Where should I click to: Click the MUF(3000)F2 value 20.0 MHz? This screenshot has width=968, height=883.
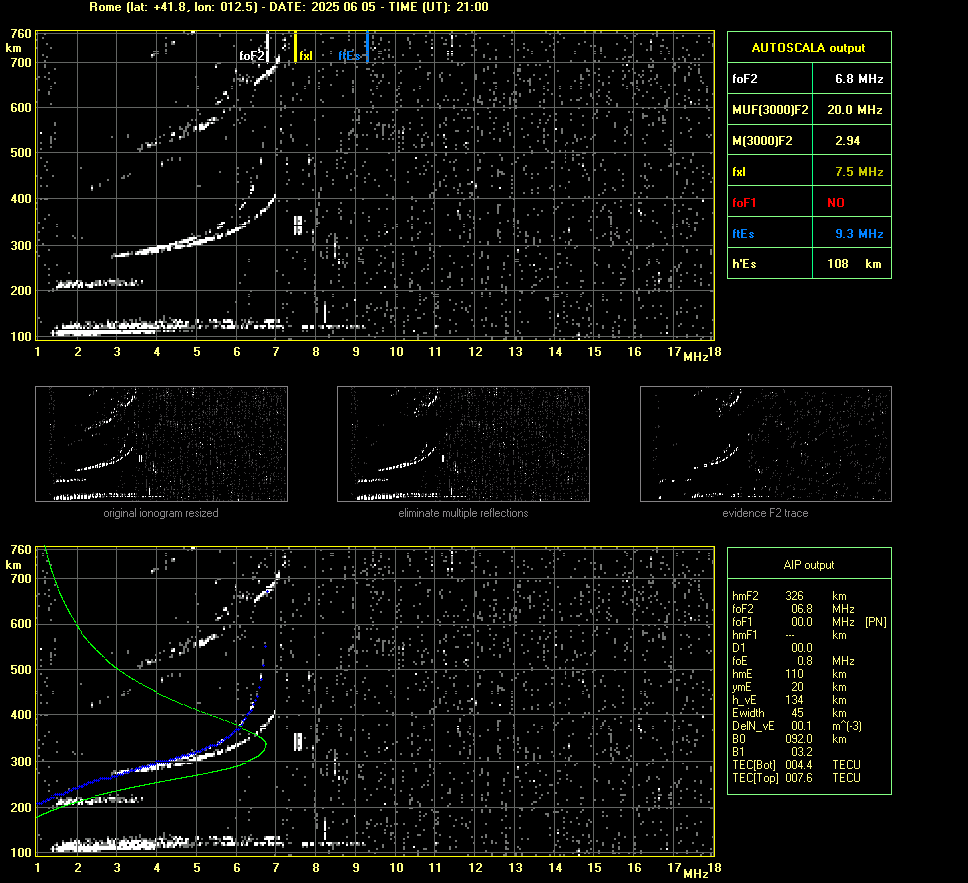pos(854,109)
